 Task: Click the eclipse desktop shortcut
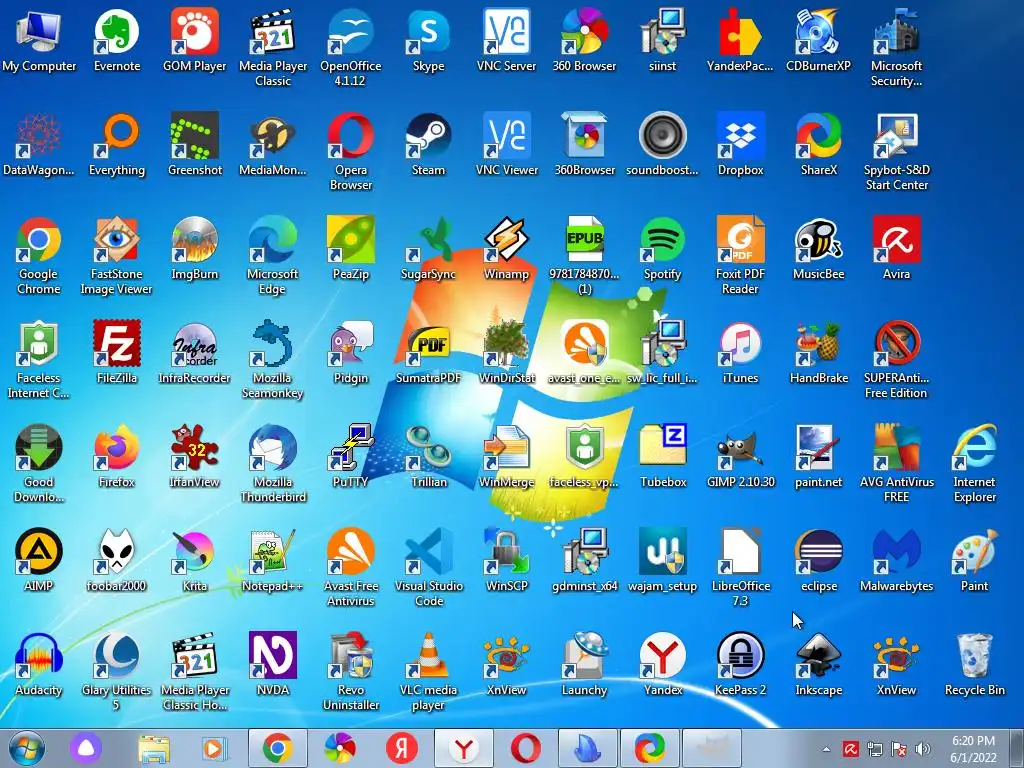(818, 560)
